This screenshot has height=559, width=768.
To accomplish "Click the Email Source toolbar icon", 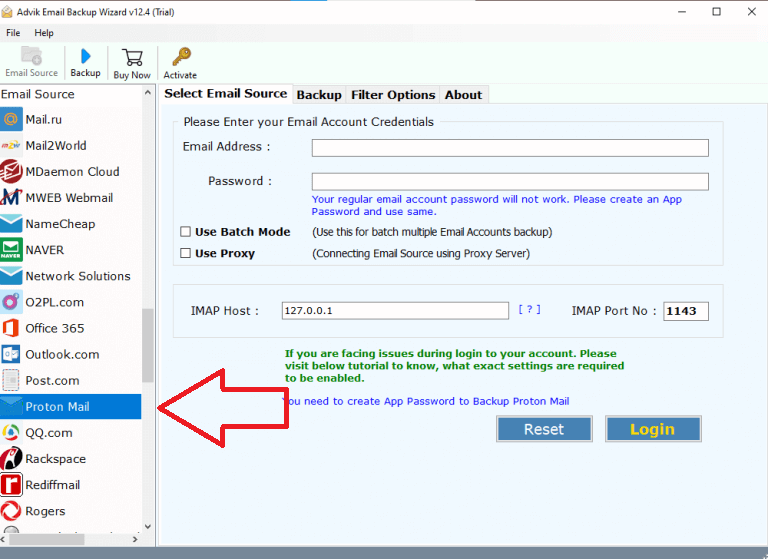I will coord(32,56).
